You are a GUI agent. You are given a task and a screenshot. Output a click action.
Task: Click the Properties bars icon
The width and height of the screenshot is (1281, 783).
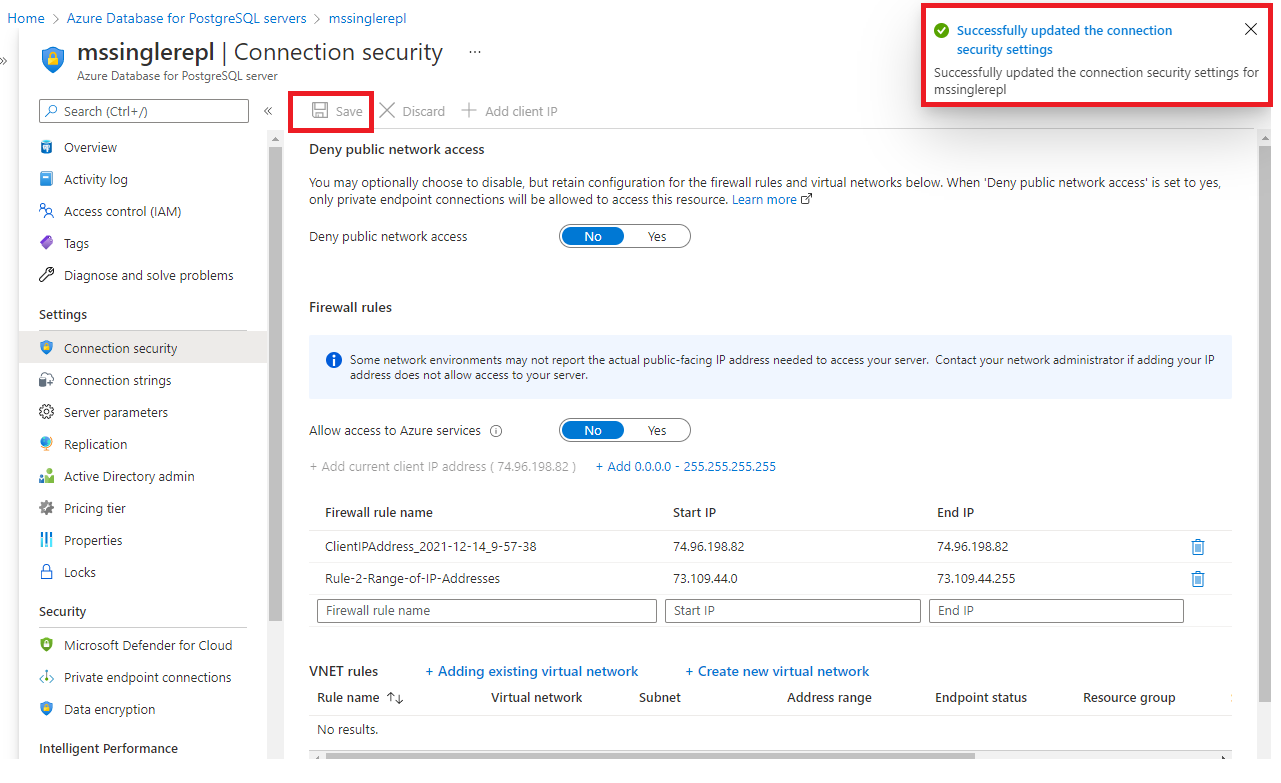click(46, 540)
